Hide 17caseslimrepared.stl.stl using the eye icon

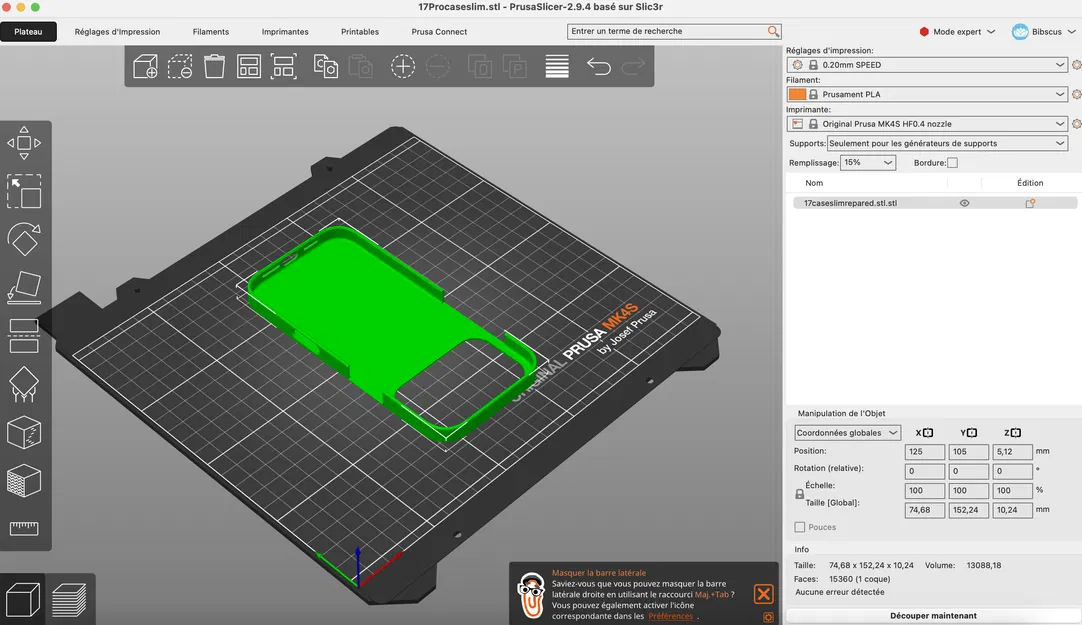tap(965, 203)
